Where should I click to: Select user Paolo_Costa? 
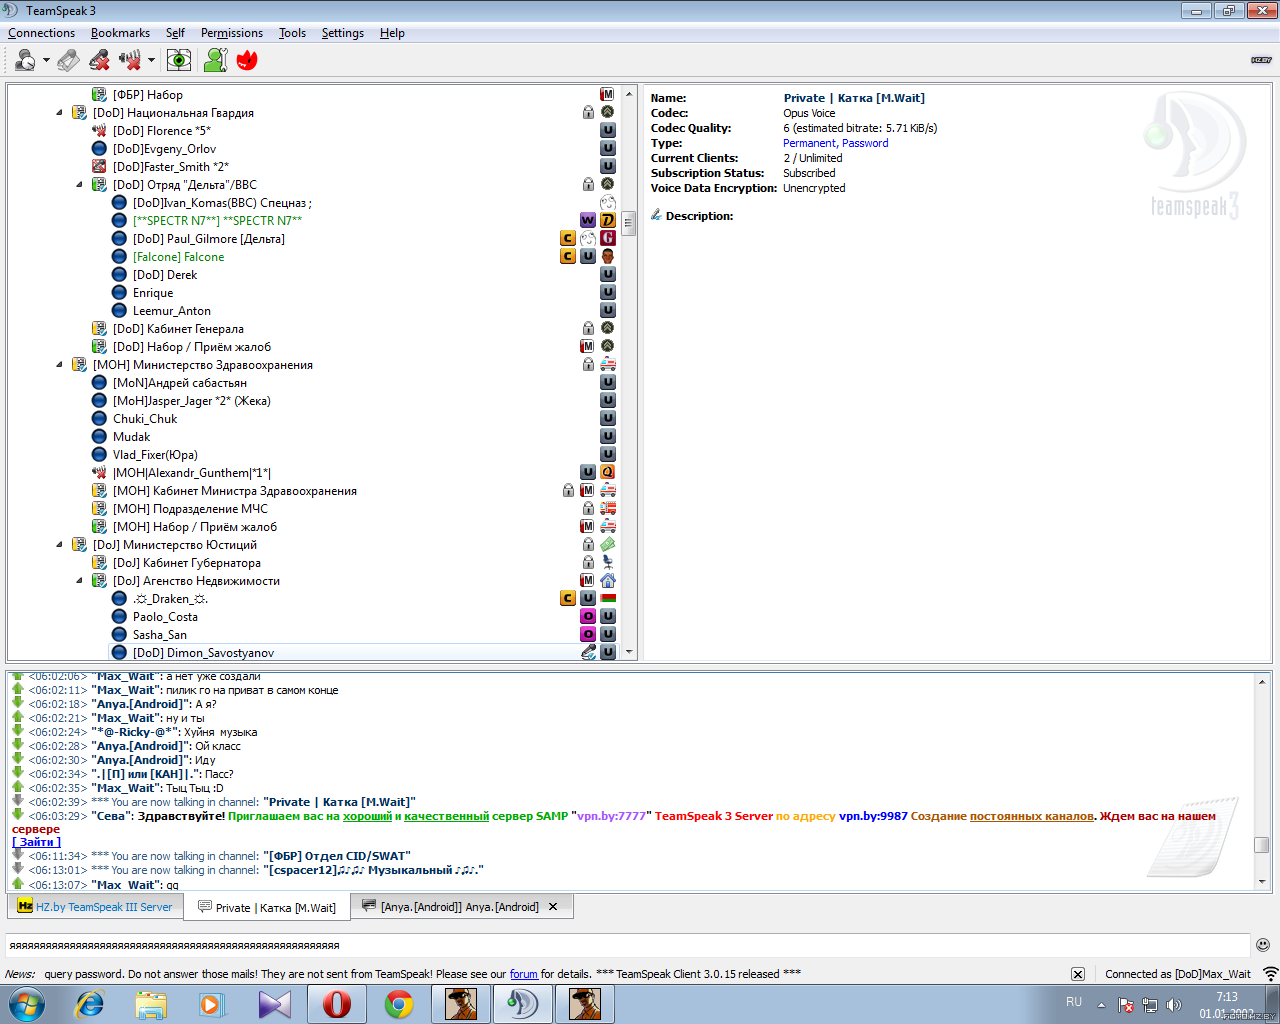pyautogui.click(x=165, y=617)
